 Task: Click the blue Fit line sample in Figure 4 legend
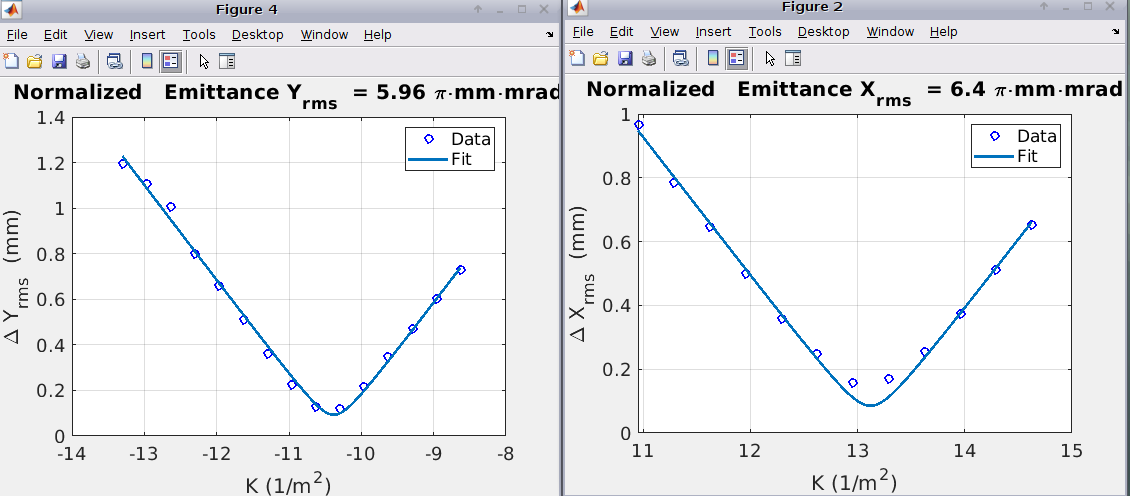(426, 159)
